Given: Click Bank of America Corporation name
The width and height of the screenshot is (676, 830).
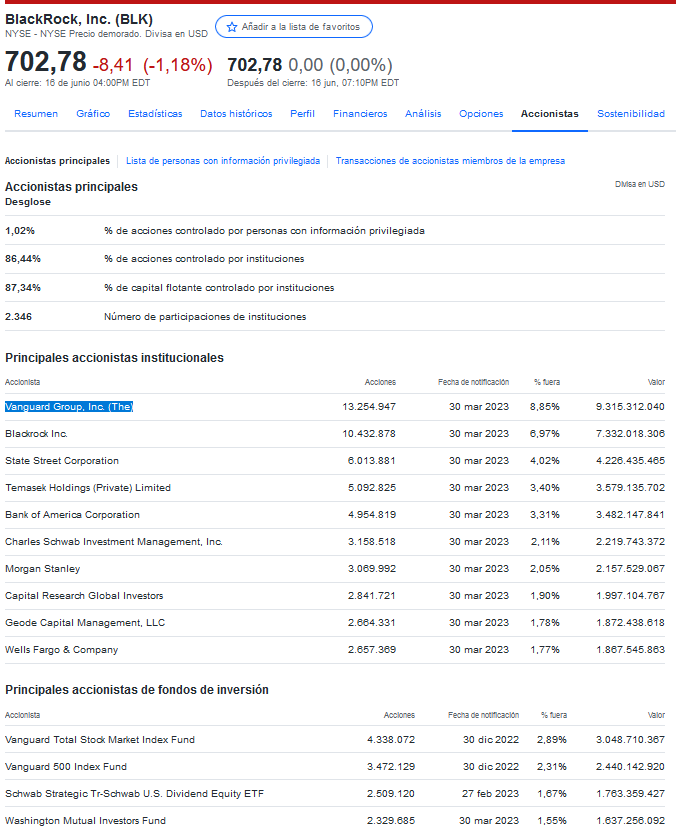Looking at the screenshot, I should click(x=73, y=515).
